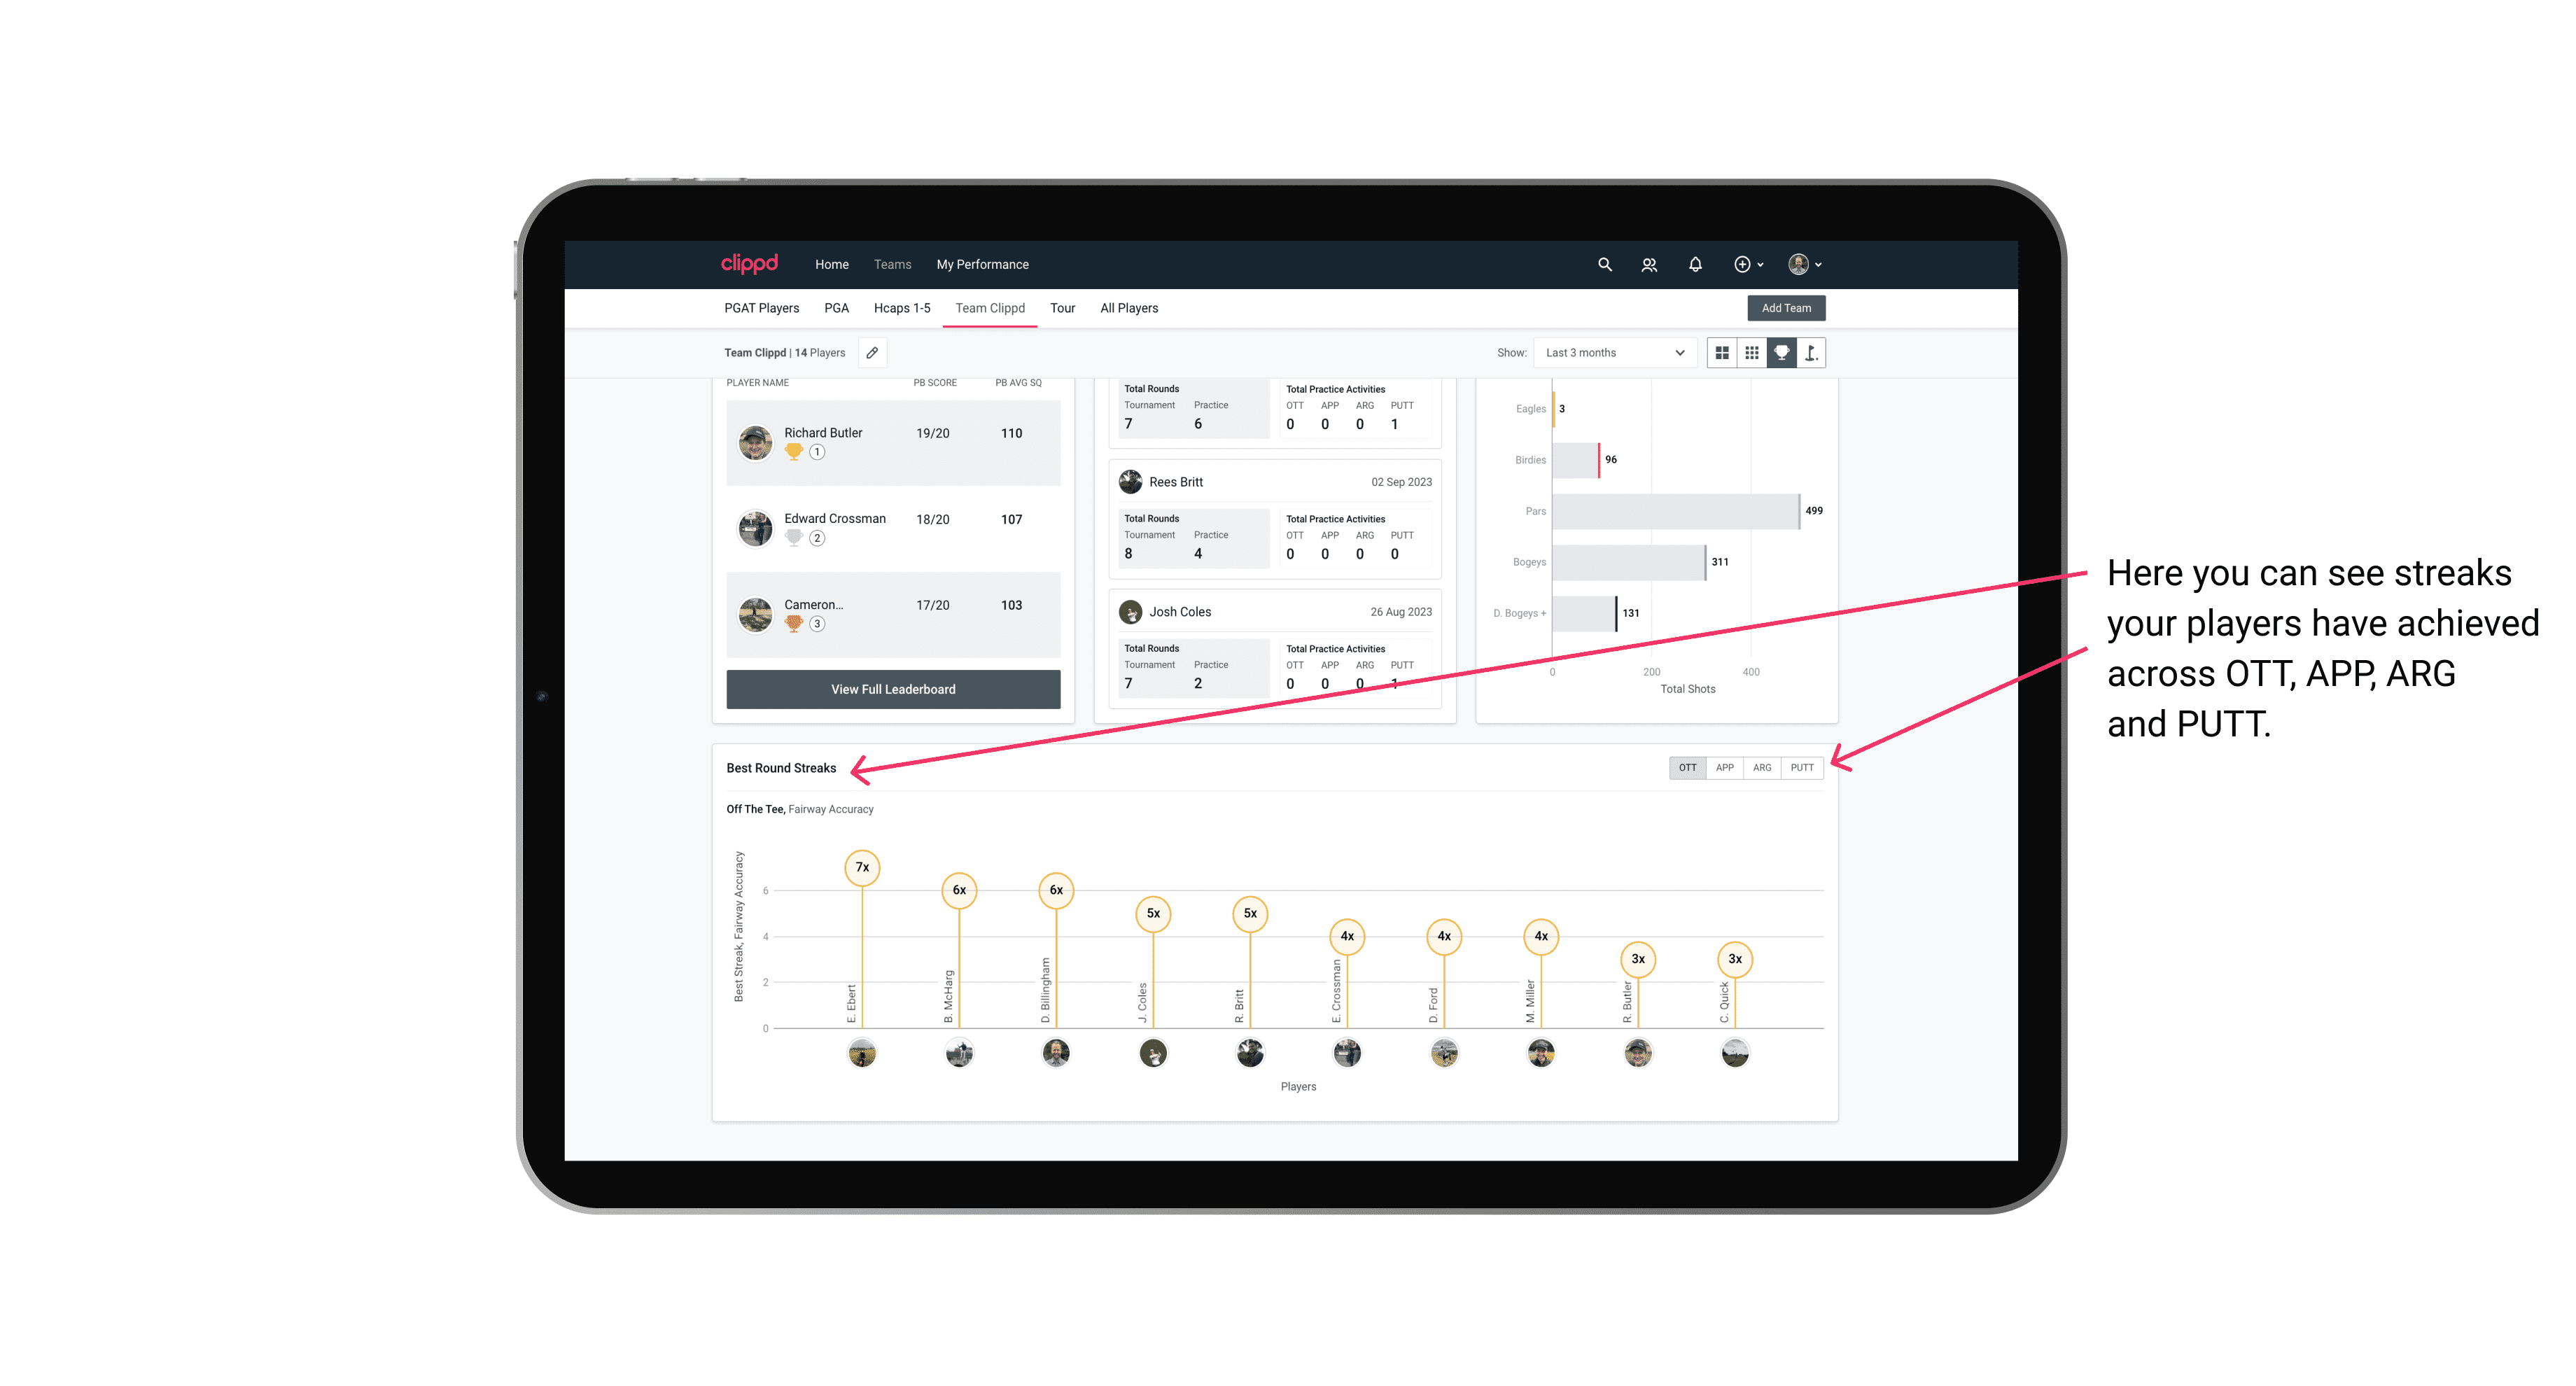The image size is (2576, 1386).
Task: Select the My Performance navigation menu item
Action: pos(983,265)
